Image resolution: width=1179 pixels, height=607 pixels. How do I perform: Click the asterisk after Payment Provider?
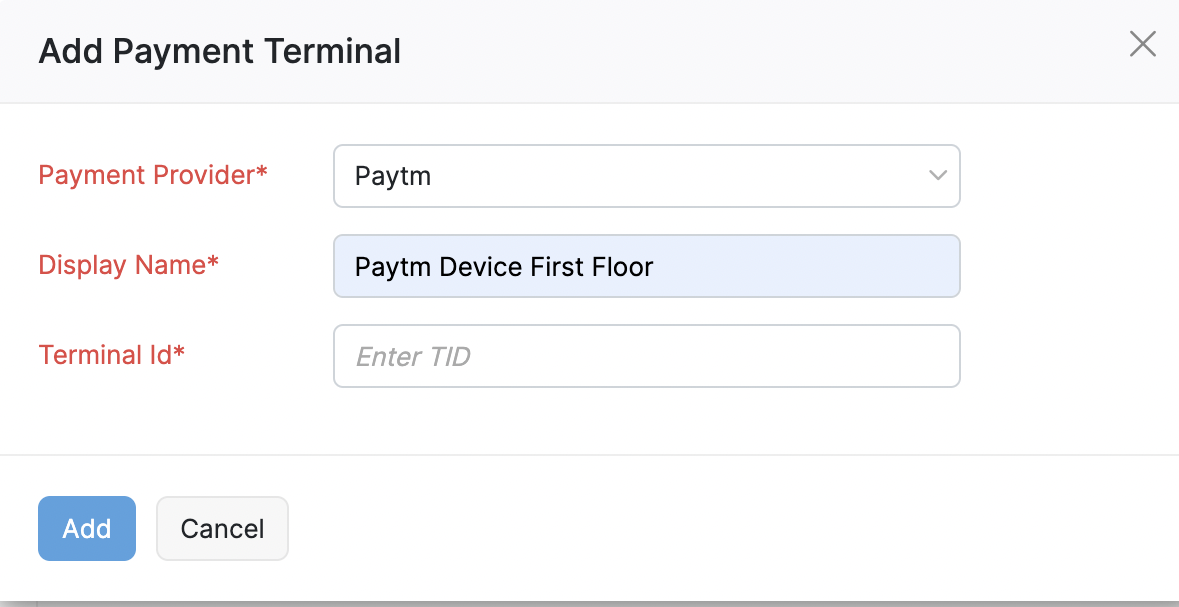[x=262, y=172]
